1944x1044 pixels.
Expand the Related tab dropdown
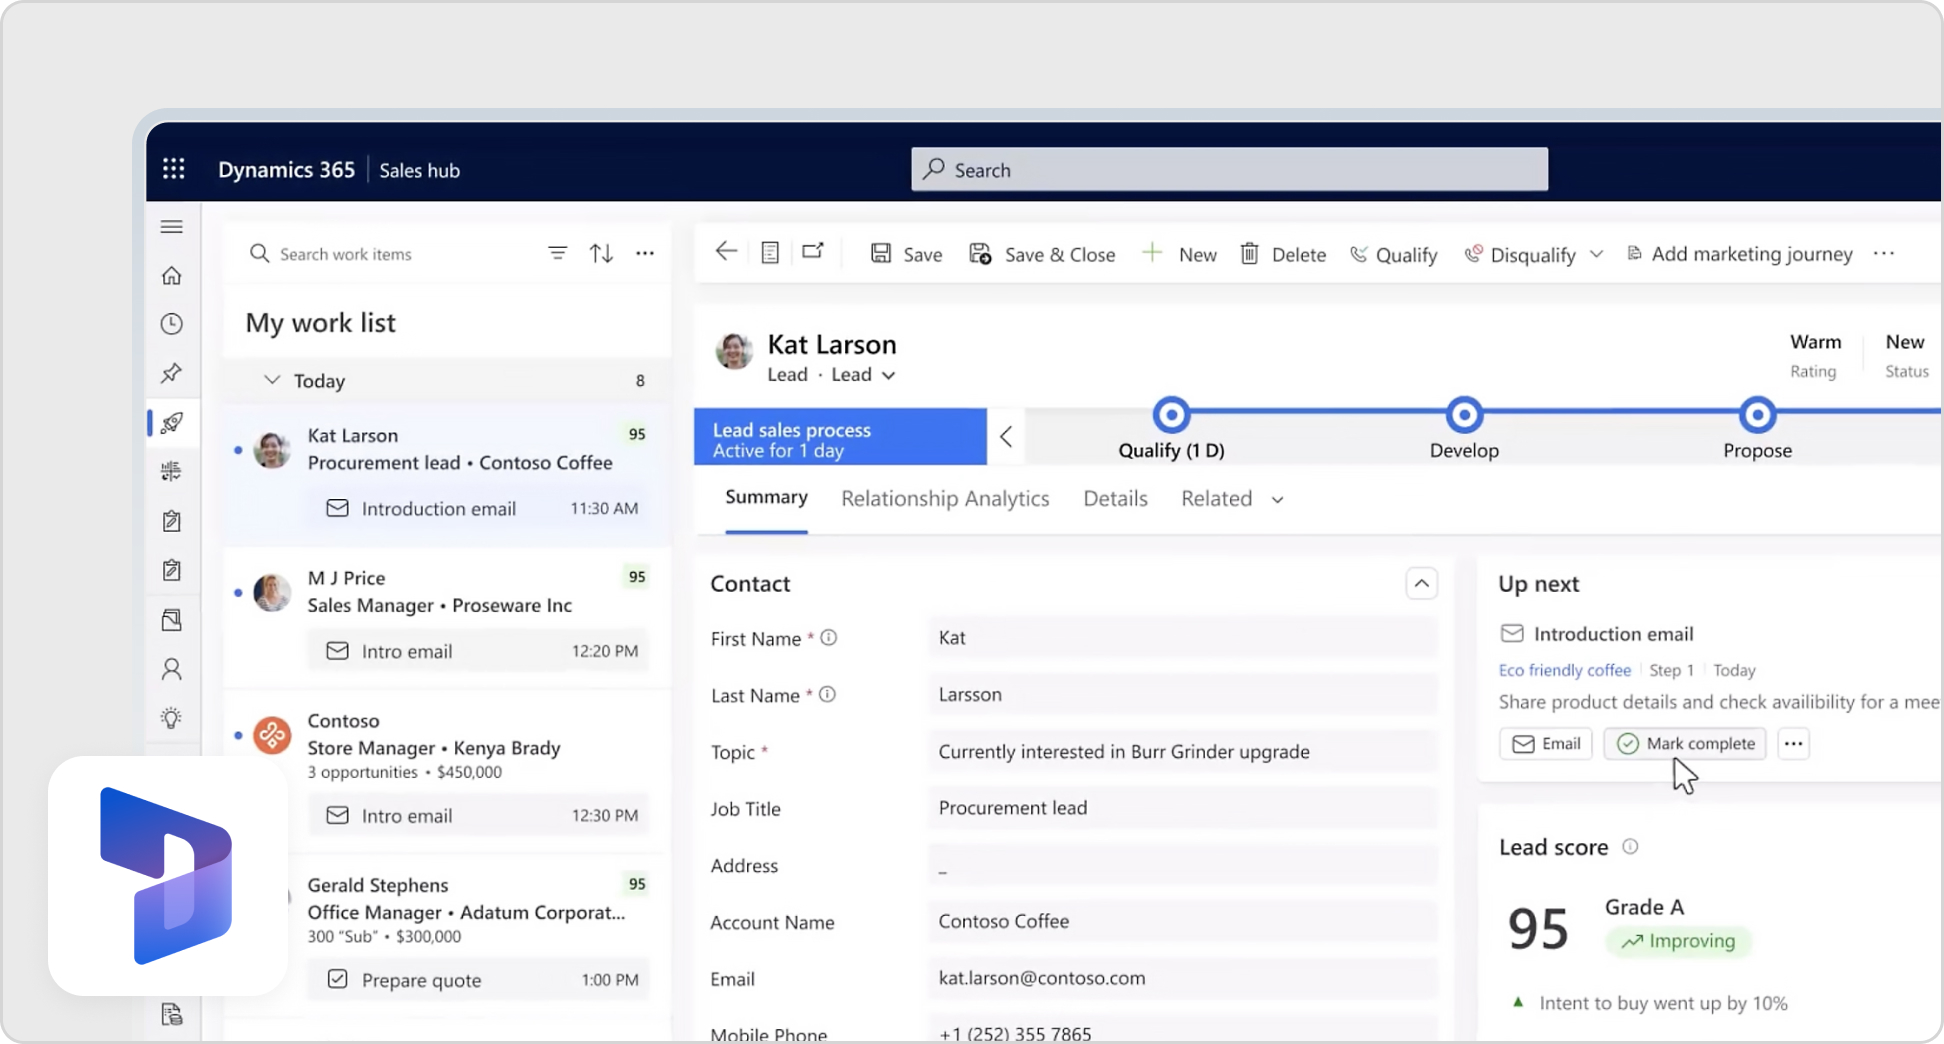pos(1276,499)
